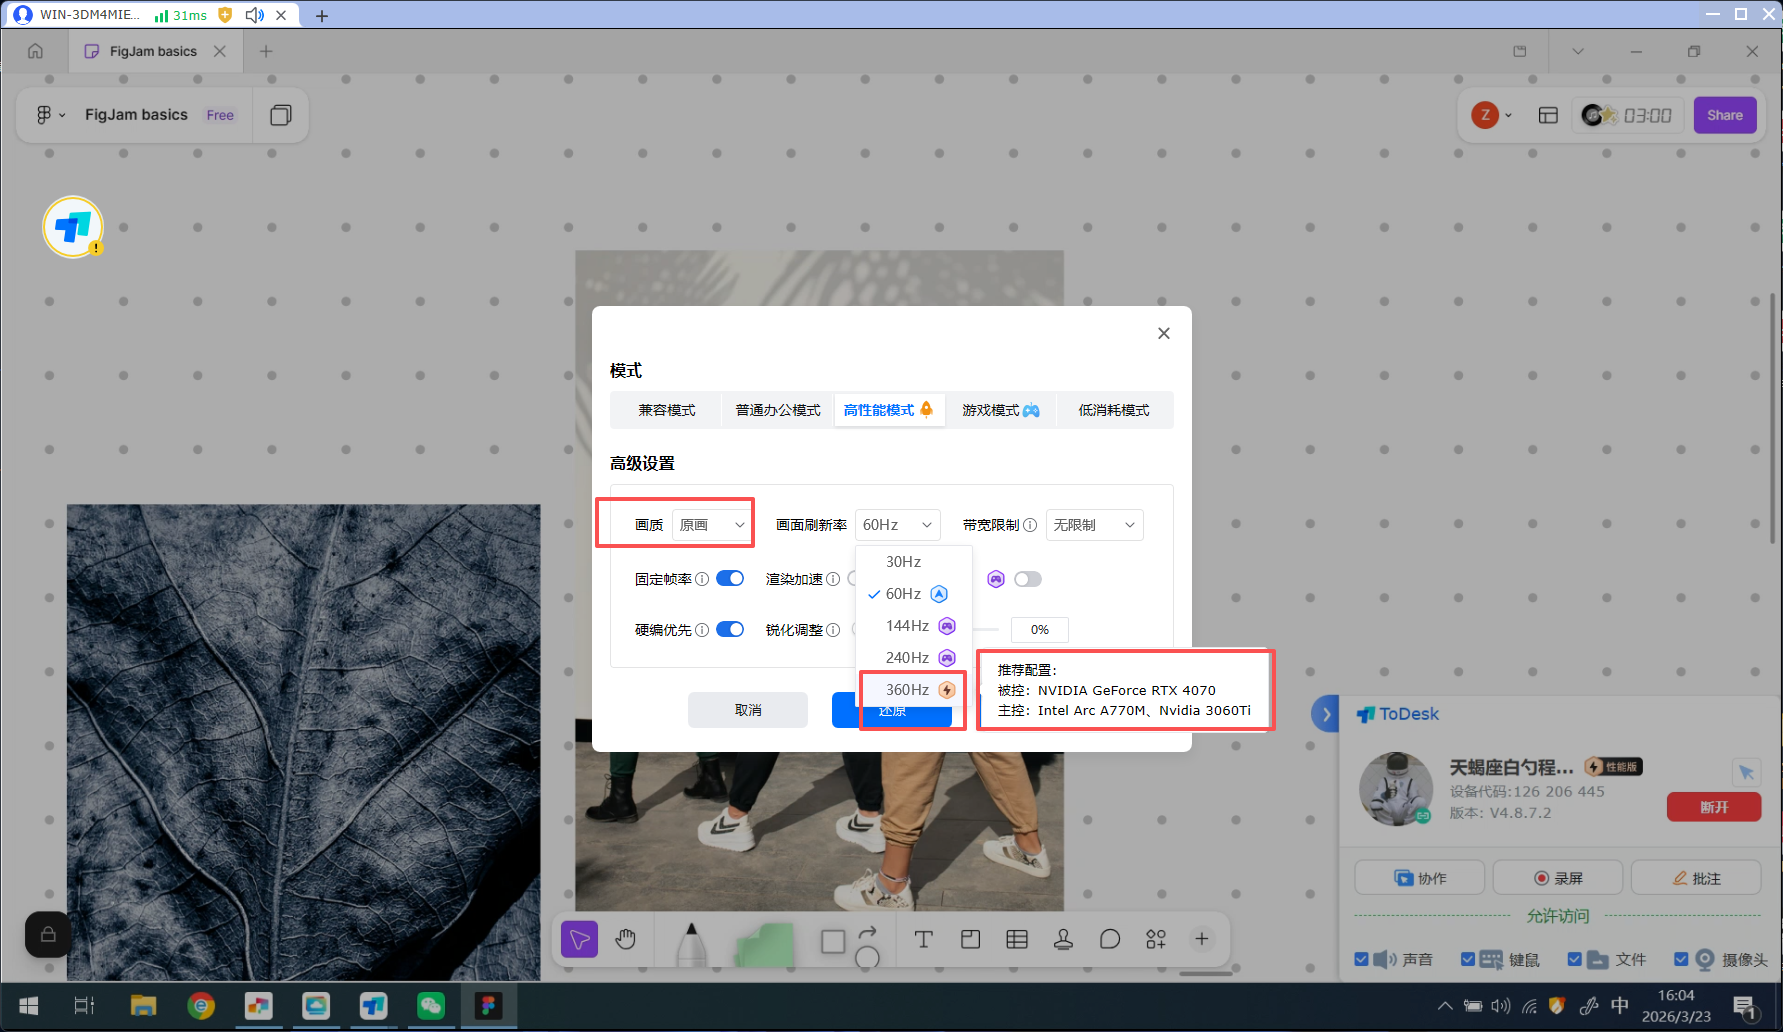Click the 协作 collaboration button
The height and width of the screenshot is (1032, 1783).
click(x=1419, y=878)
